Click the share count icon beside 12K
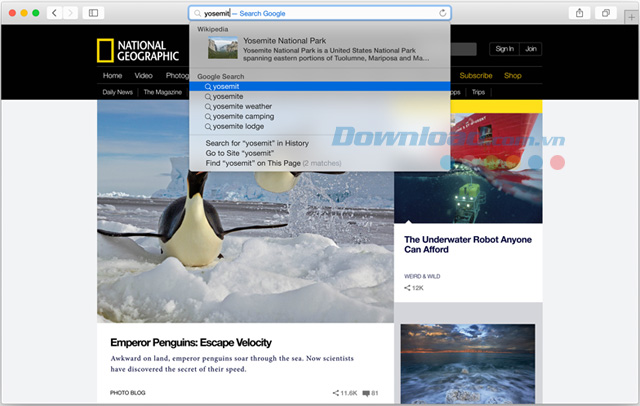Screen dimensions: 640x406 (407, 288)
